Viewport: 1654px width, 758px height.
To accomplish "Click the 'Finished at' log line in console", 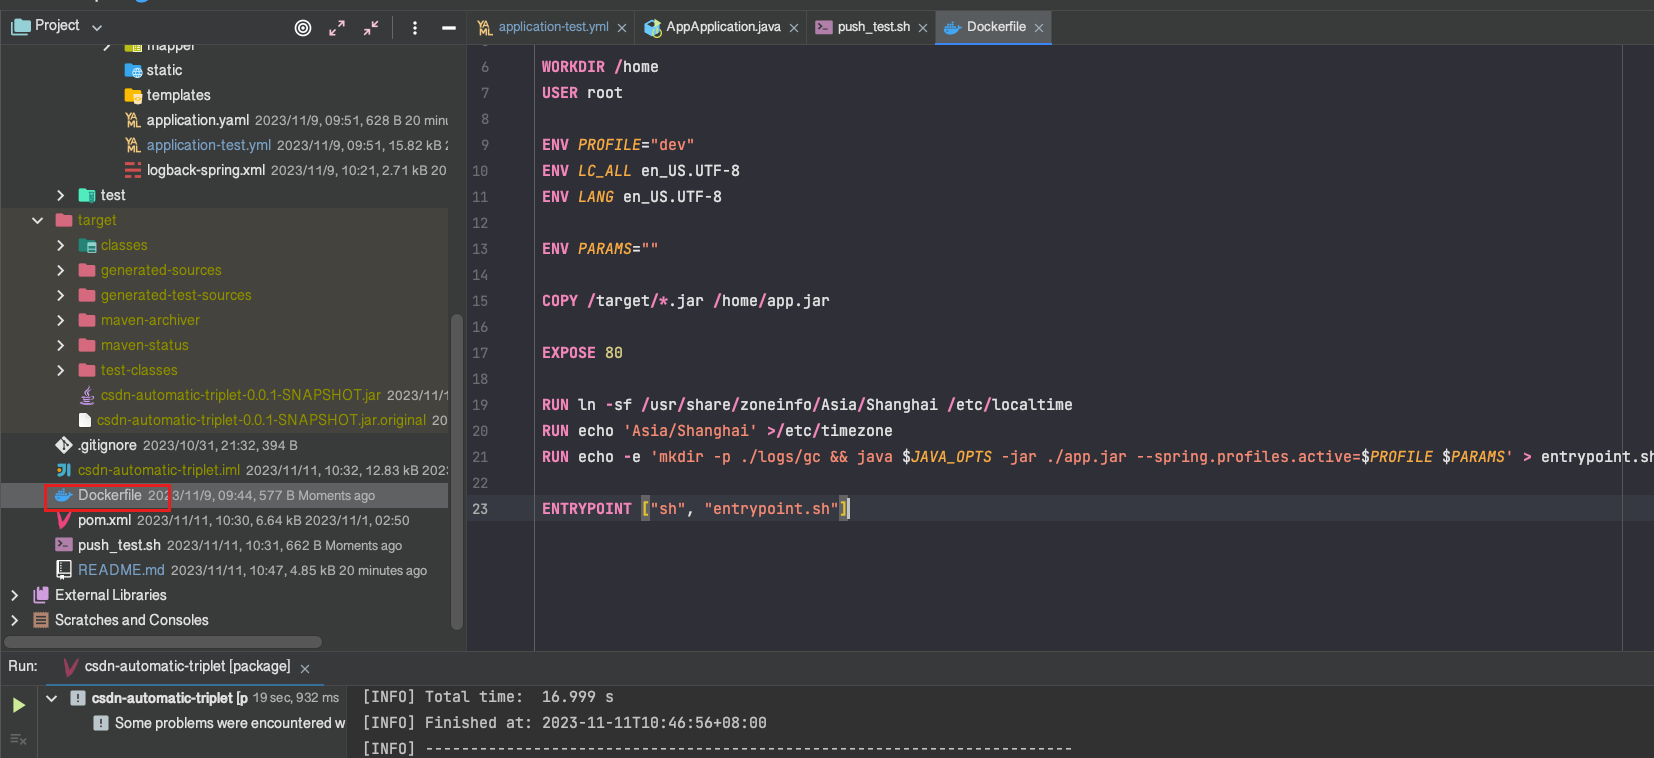I will click(564, 723).
